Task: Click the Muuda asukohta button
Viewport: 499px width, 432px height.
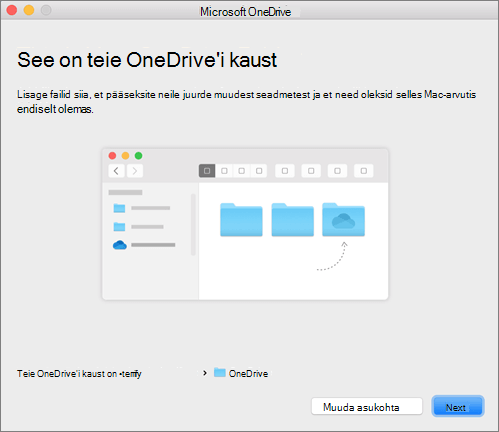Action: tap(367, 407)
